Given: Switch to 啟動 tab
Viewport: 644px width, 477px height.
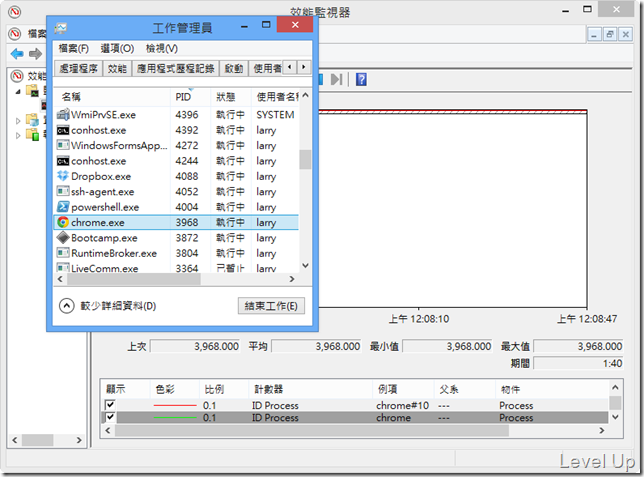Looking at the screenshot, I should (234, 69).
